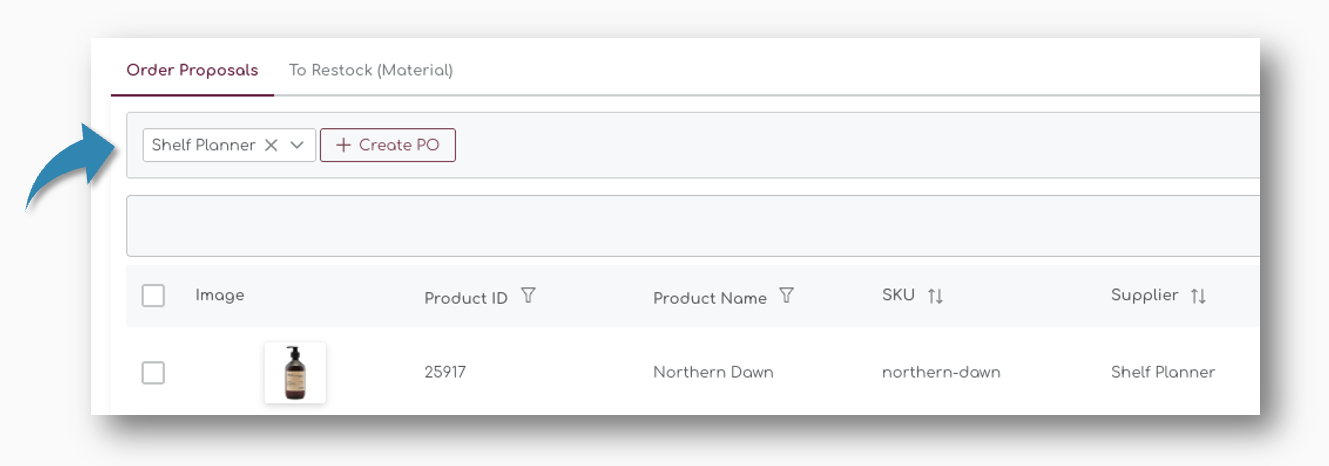The height and width of the screenshot is (466, 1329).
Task: Expand the supplier dropdown chevron
Action: coord(297,145)
